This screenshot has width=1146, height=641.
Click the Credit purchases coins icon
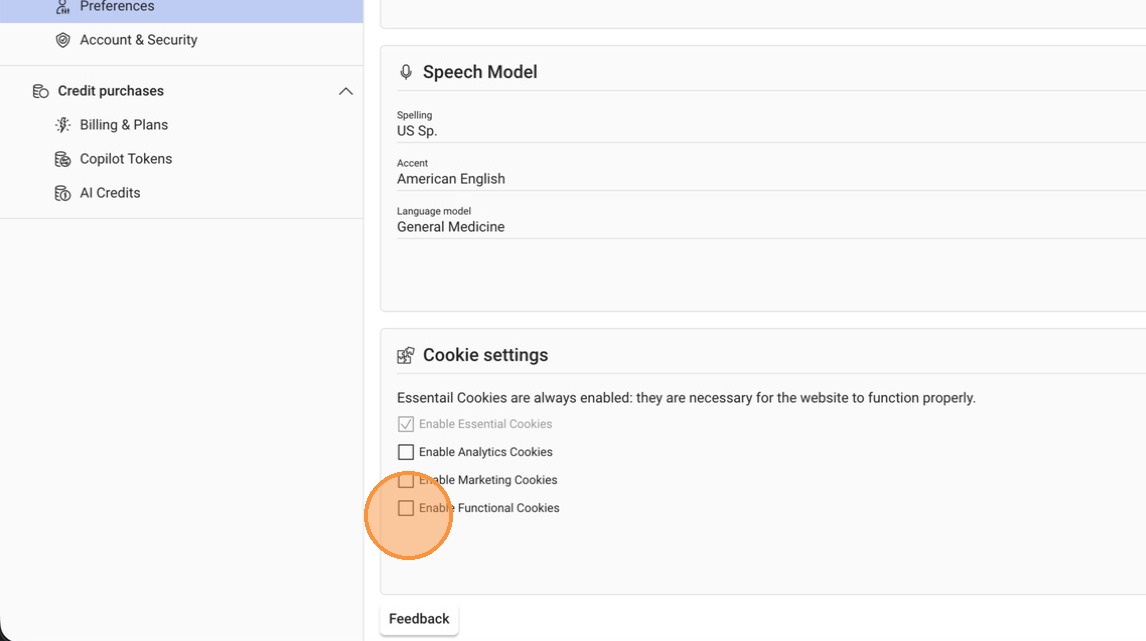tap(41, 91)
